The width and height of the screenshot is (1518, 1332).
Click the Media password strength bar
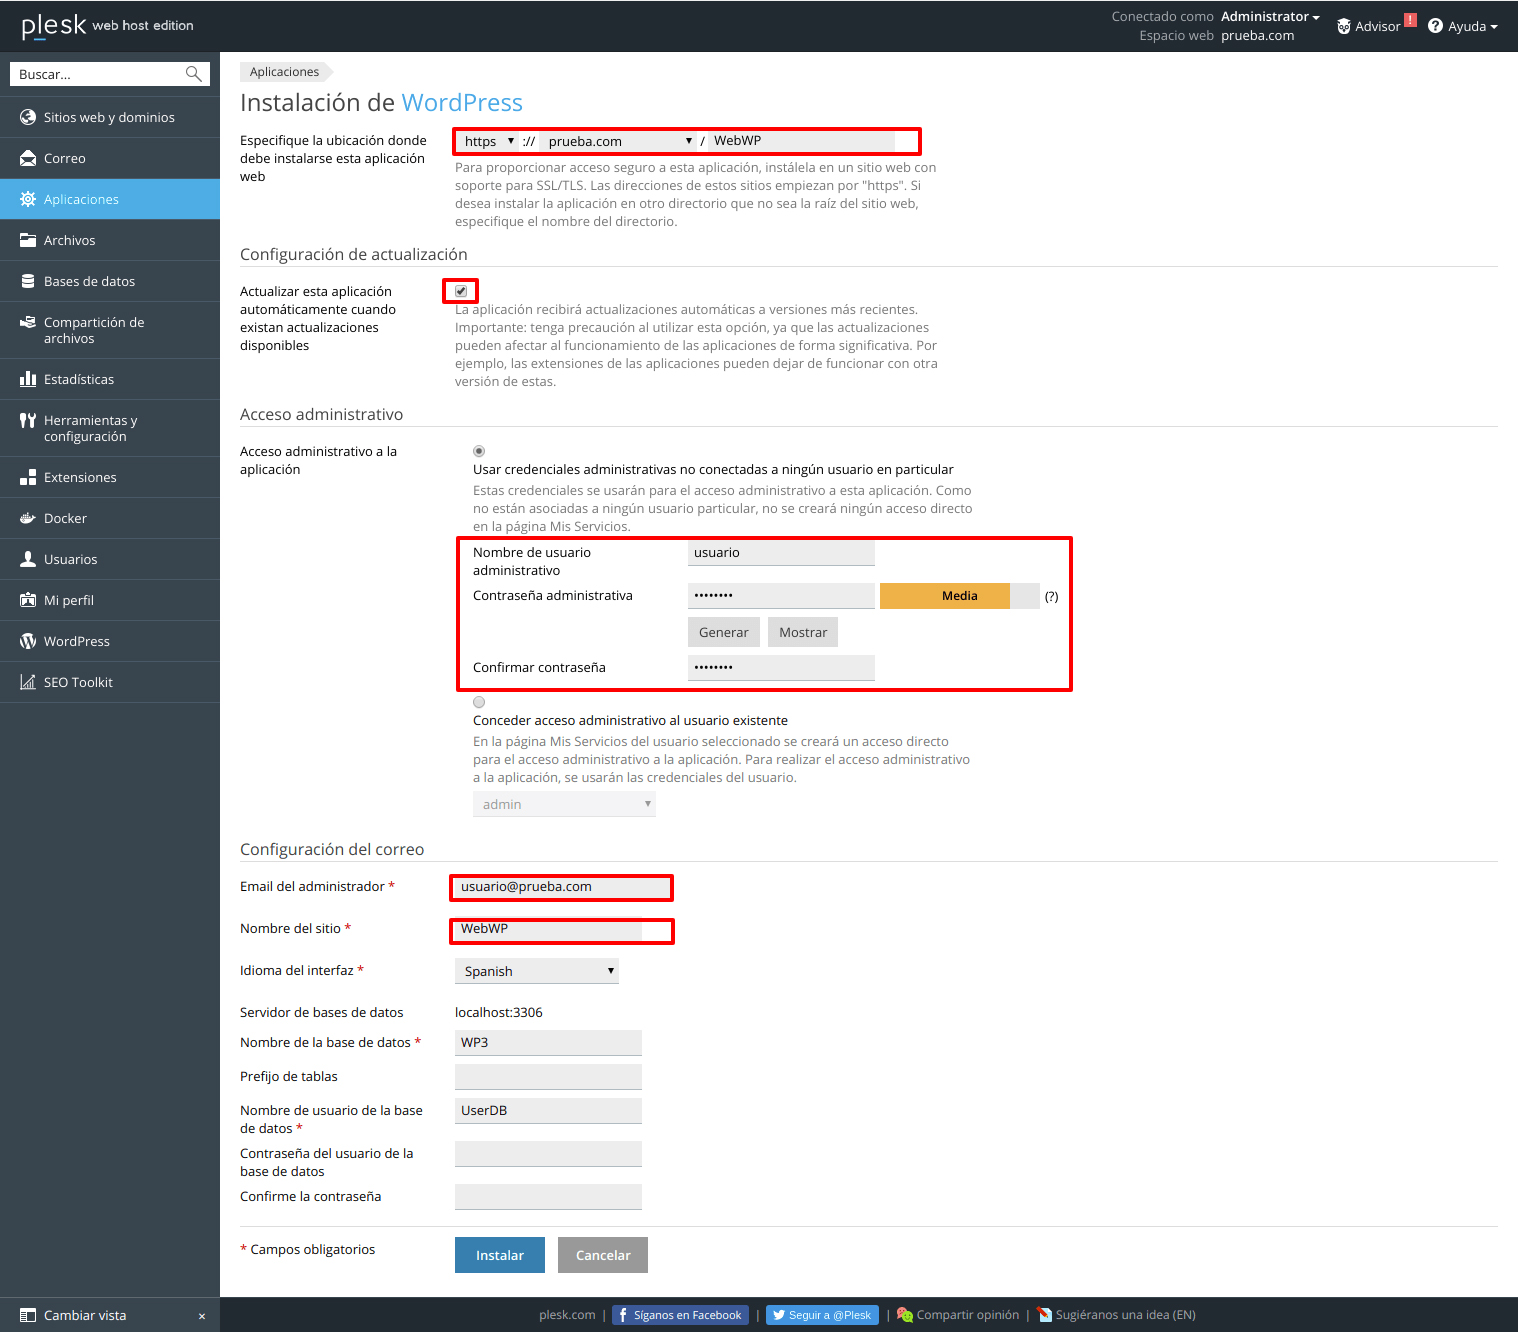959,596
